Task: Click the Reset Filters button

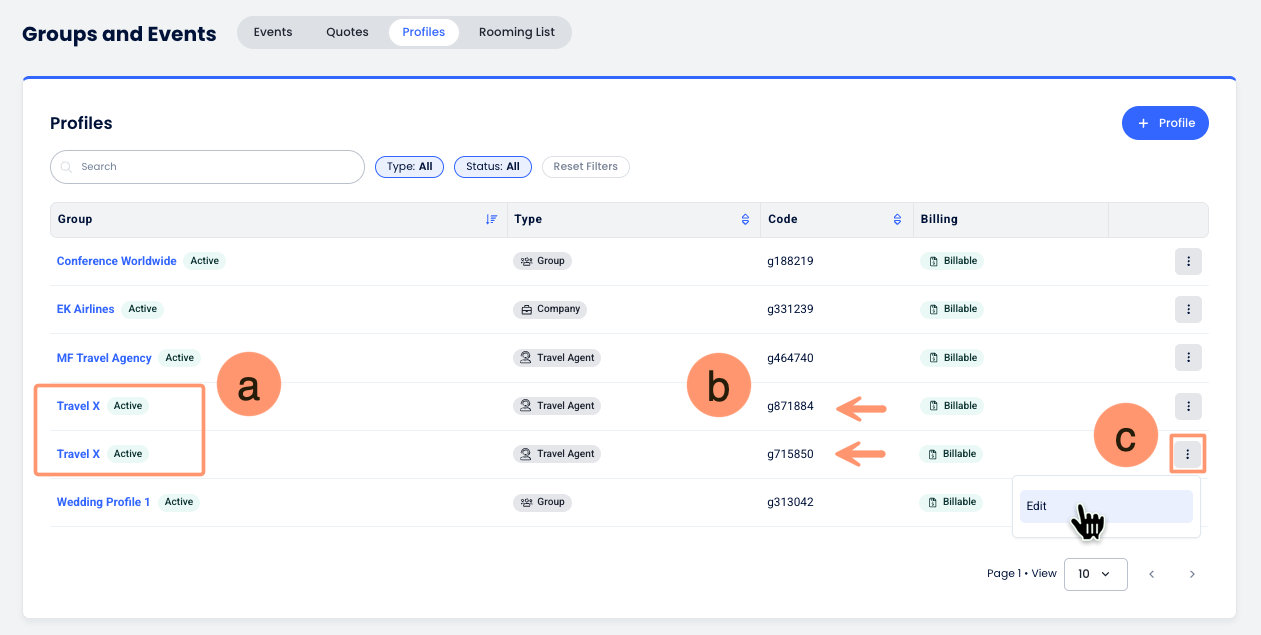Action: 585,167
